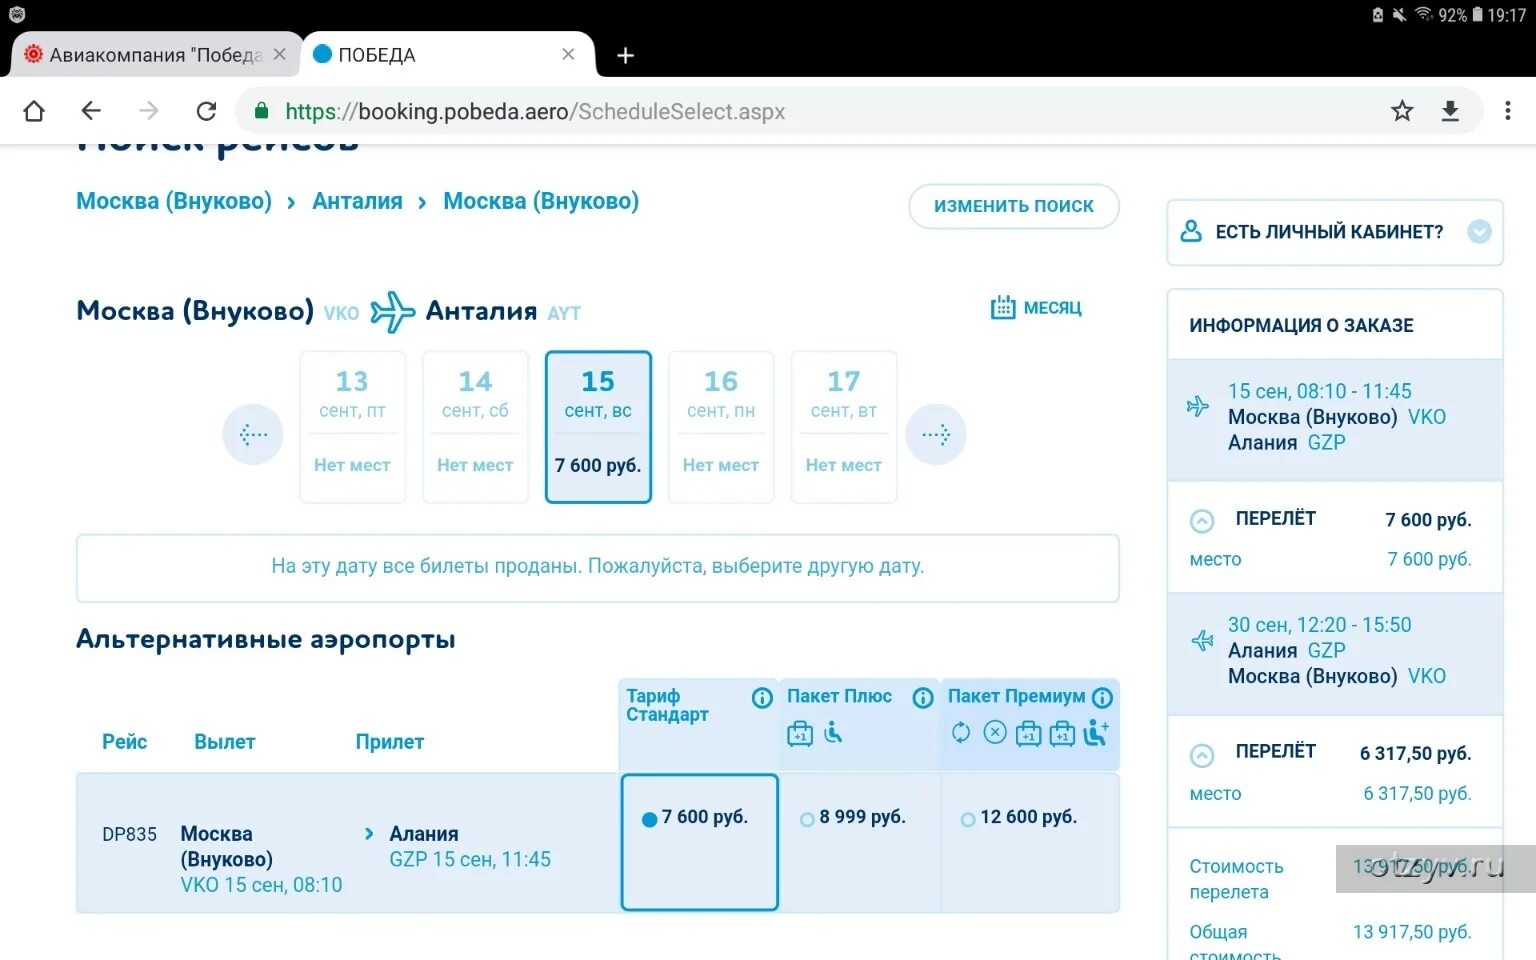Open a new browser tab with plus
Screen dimensions: 1536x960
pos(626,55)
